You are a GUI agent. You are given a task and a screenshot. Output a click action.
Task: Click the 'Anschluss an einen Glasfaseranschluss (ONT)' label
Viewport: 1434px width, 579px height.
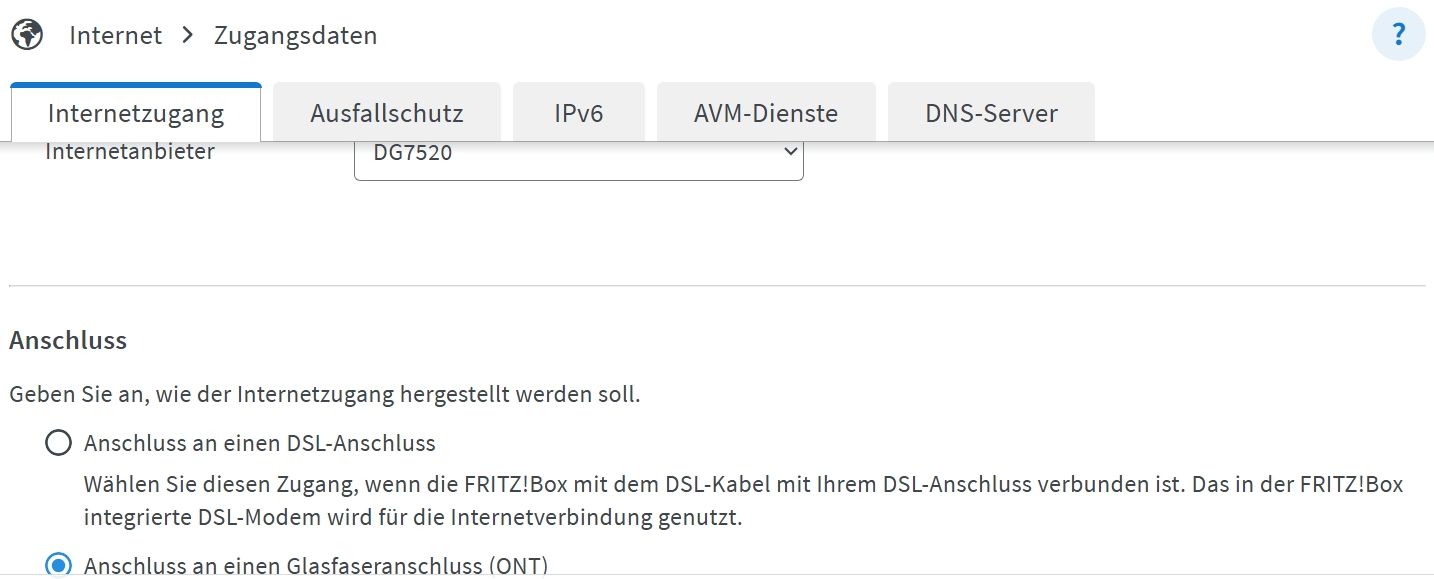[316, 565]
